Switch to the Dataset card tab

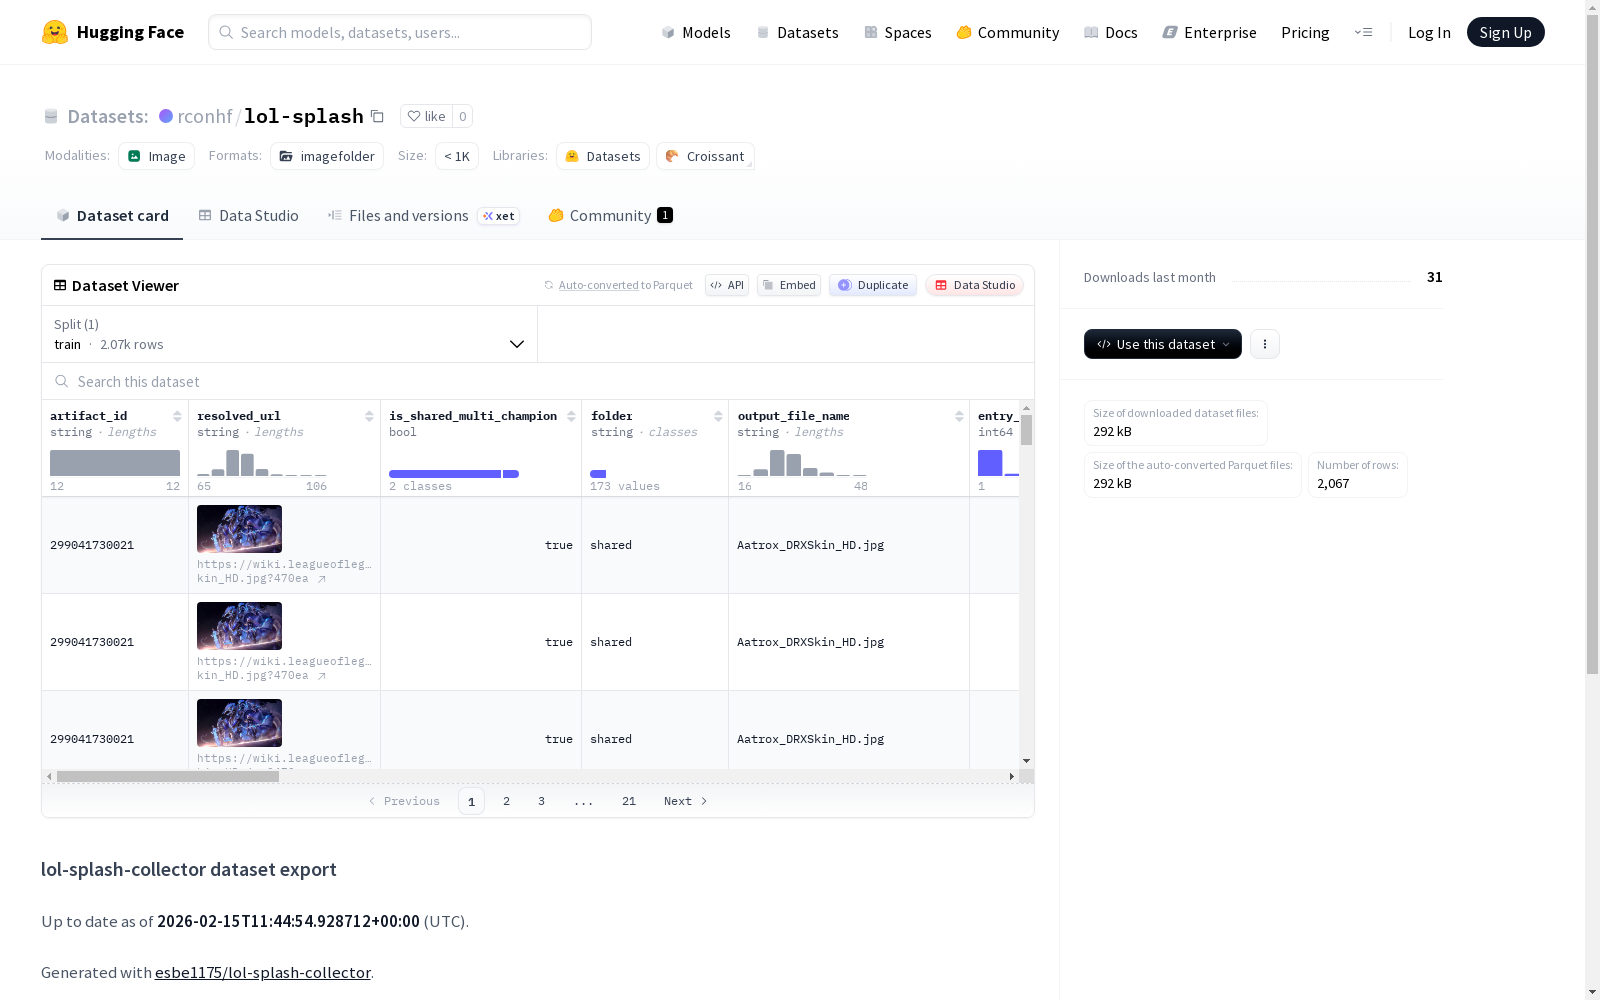click(x=112, y=216)
